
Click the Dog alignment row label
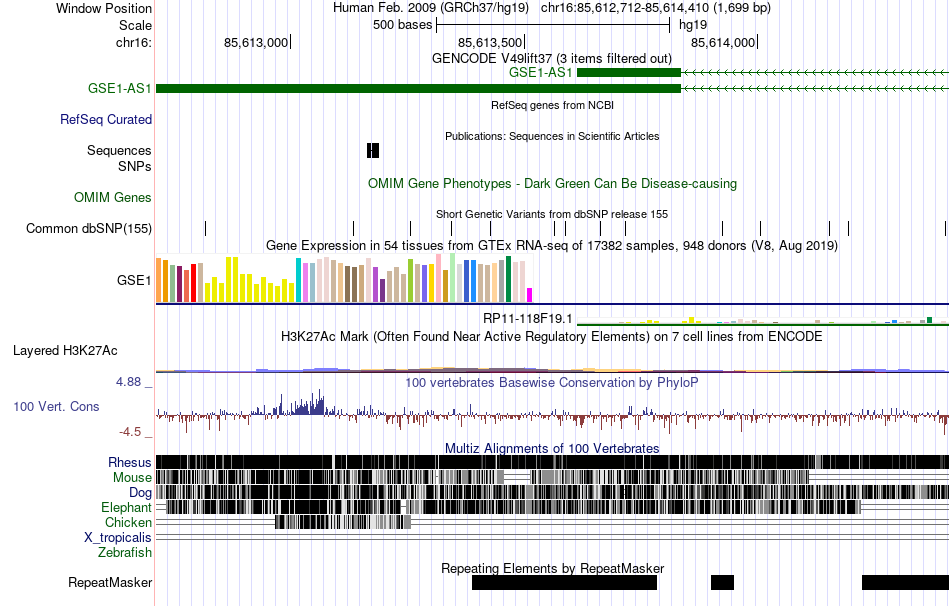140,493
